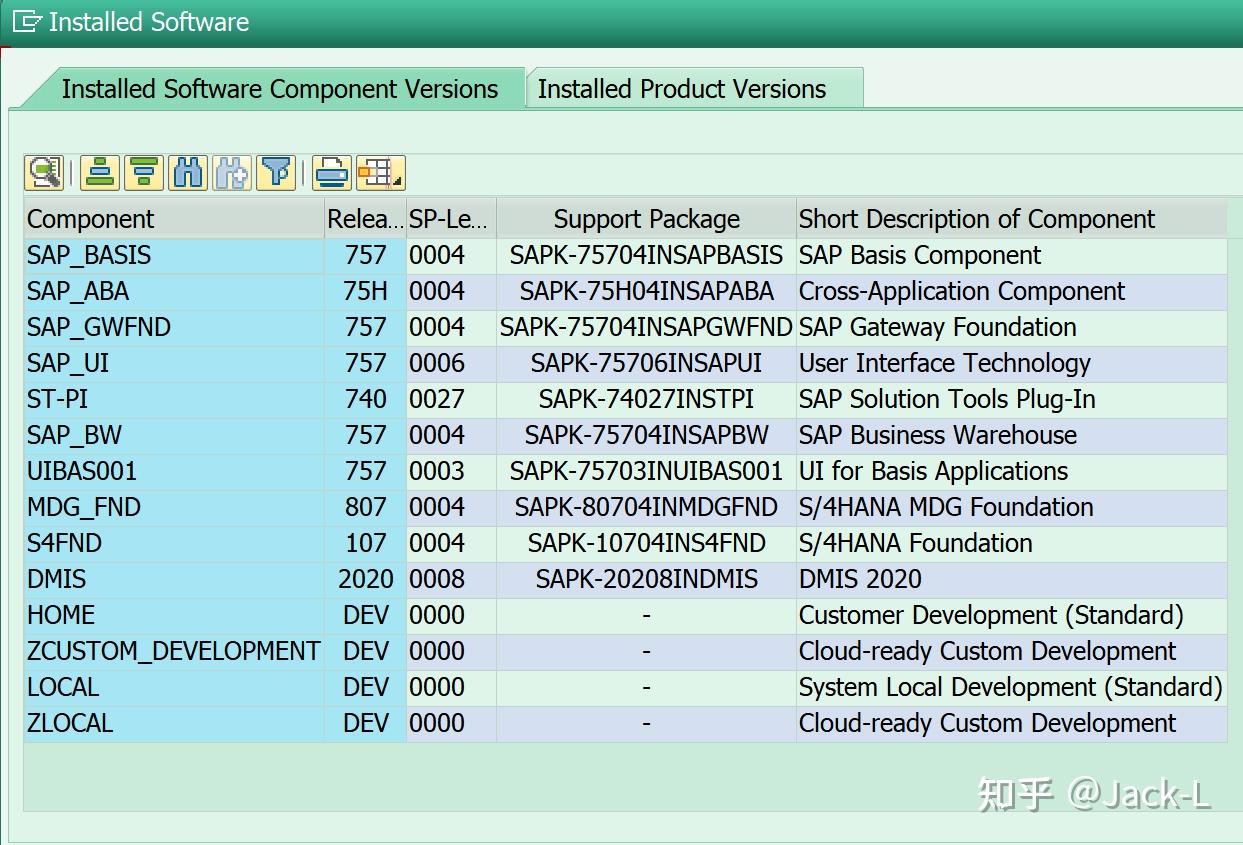
Task: Click support package SAPK-75704INSAPBASIS
Action: click(646, 255)
